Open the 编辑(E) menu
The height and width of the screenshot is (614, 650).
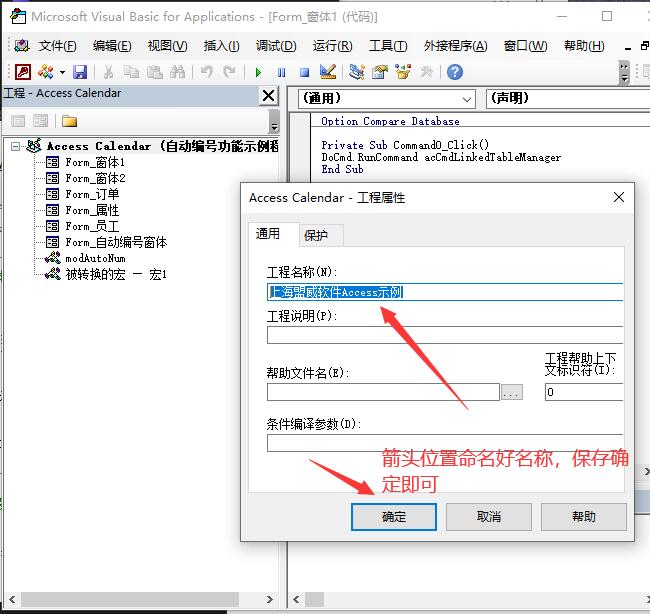click(112, 46)
